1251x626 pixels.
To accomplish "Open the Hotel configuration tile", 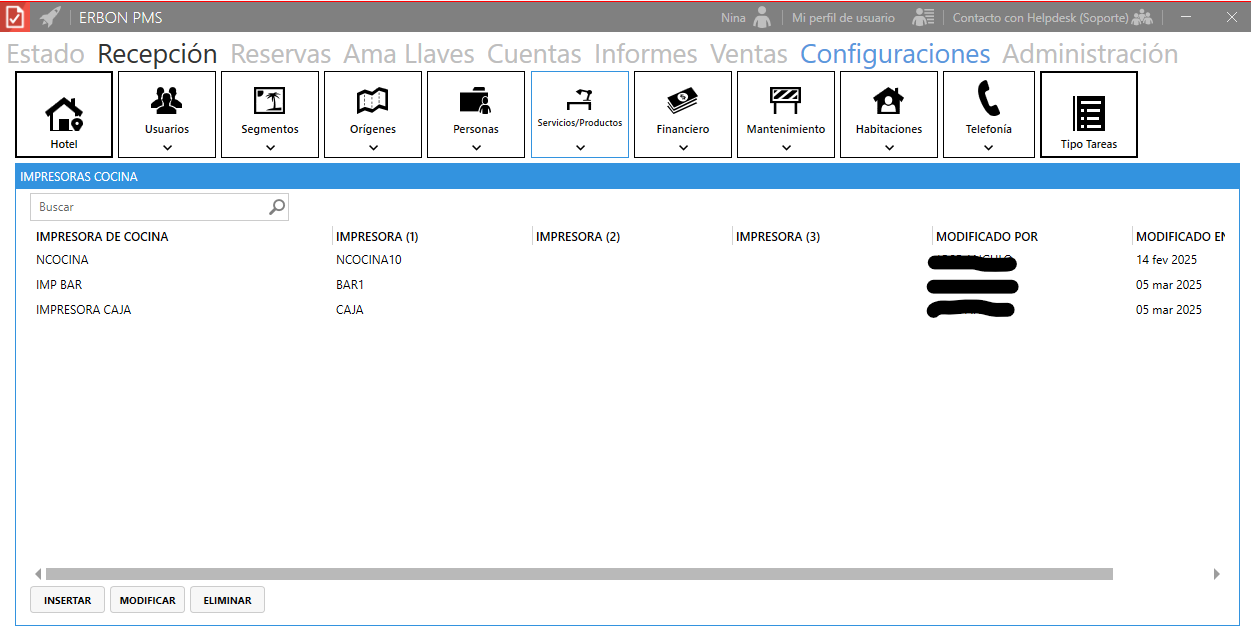I will tap(64, 114).
